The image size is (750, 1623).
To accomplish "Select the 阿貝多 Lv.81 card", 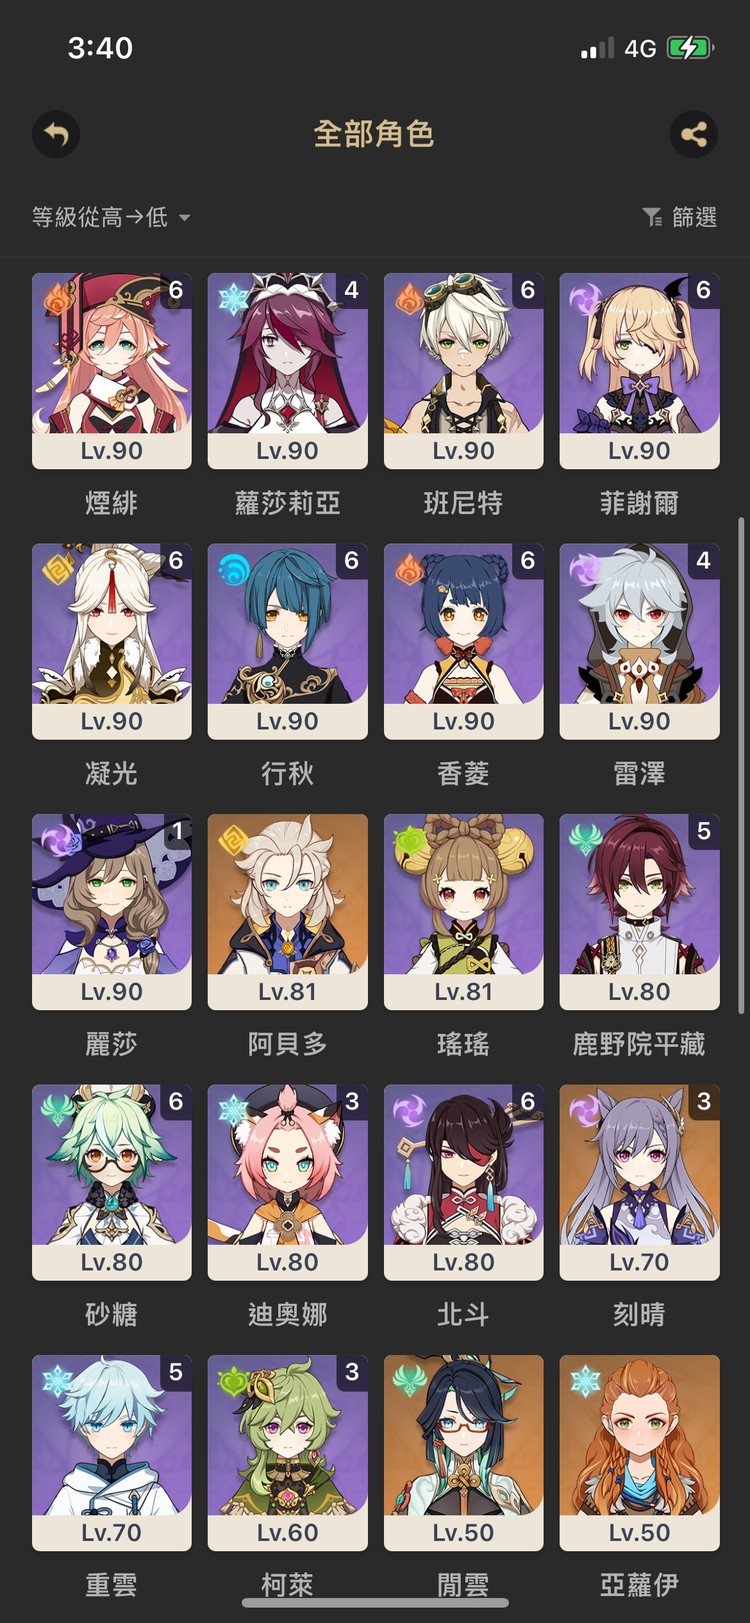I will click(287, 912).
